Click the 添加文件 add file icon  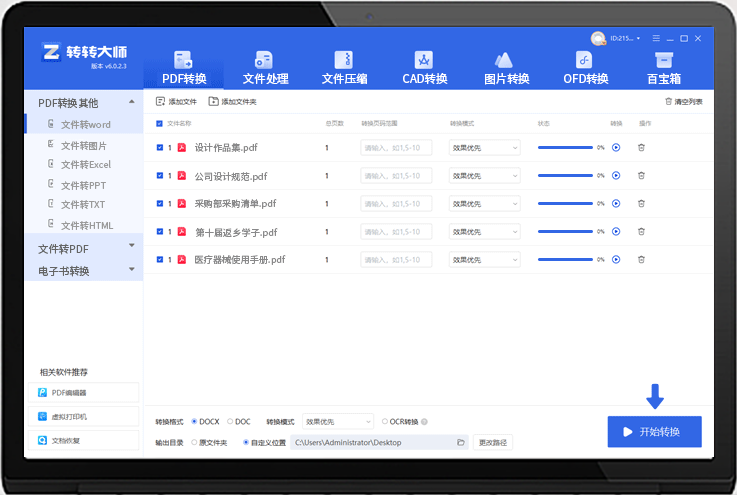(160, 102)
